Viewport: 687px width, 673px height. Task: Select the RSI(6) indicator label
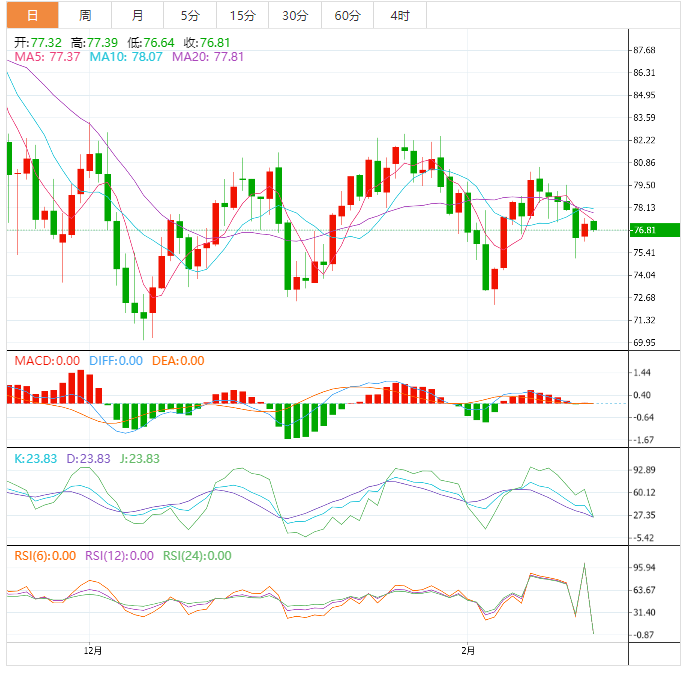[x=45, y=556]
